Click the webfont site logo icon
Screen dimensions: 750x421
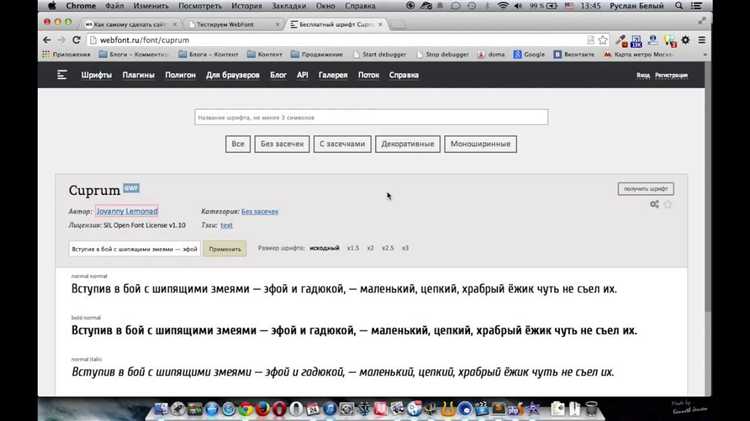coord(62,75)
